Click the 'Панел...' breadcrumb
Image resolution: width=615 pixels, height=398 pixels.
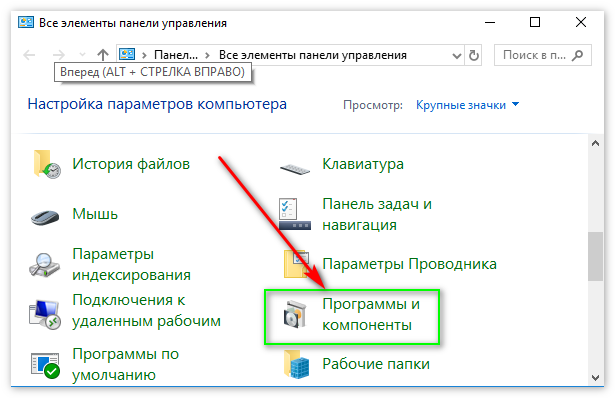(x=176, y=55)
